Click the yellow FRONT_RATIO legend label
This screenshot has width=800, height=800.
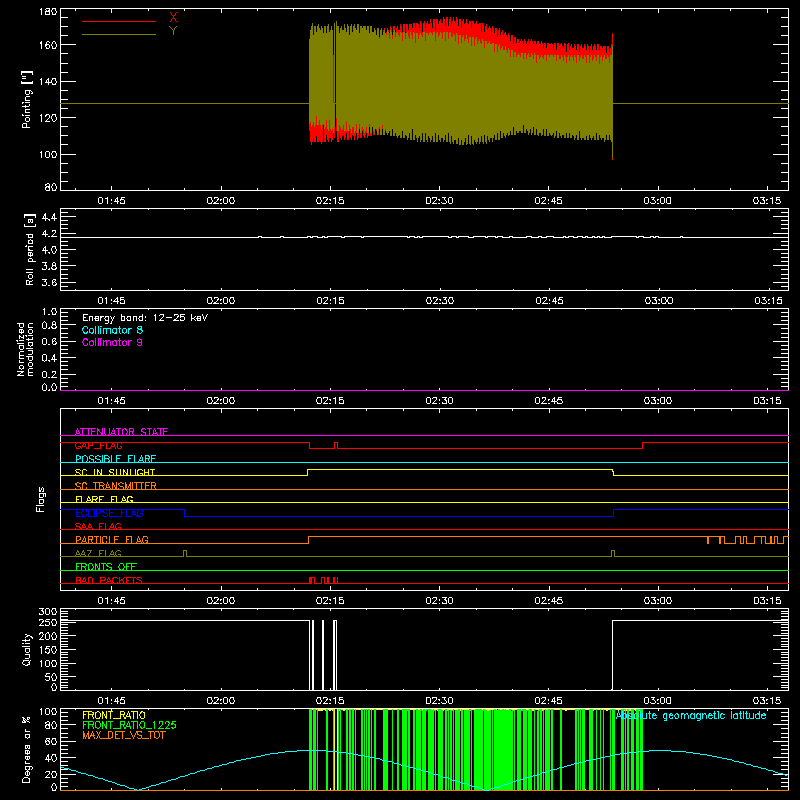point(114,715)
